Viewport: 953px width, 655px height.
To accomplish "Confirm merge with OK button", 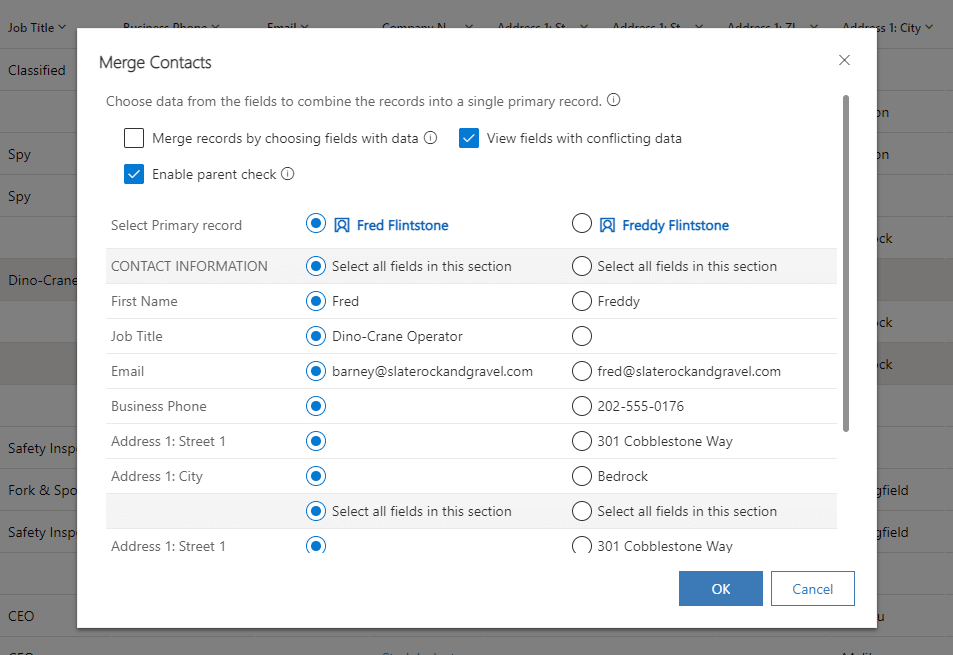I will 721,588.
